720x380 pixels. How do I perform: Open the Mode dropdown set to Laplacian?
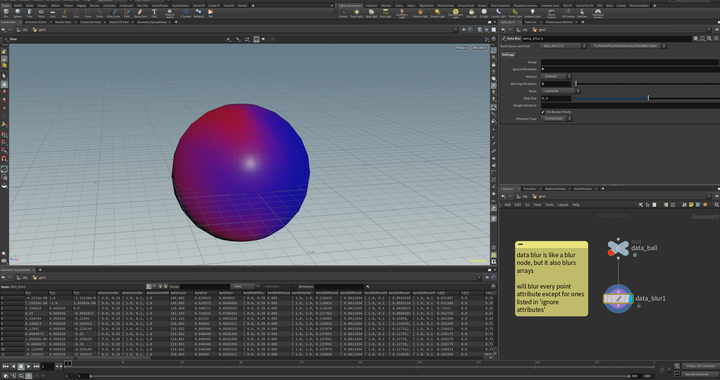tap(561, 91)
